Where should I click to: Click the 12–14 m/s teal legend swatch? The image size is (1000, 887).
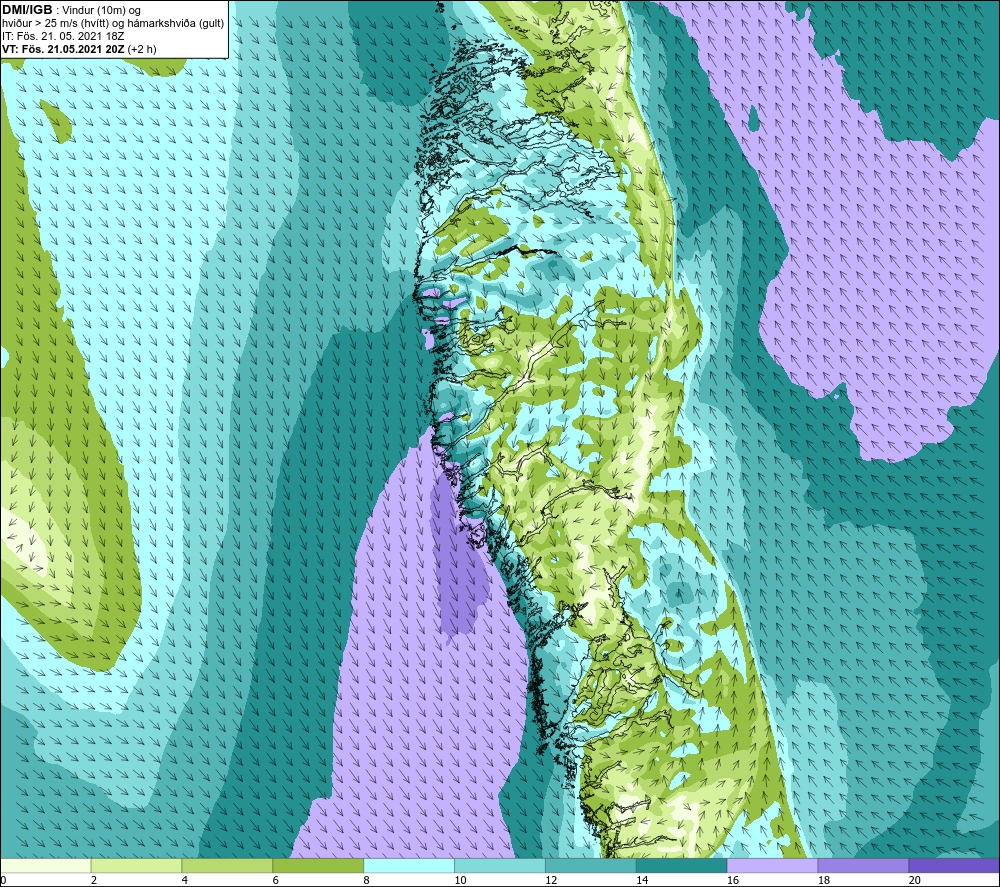point(591,866)
